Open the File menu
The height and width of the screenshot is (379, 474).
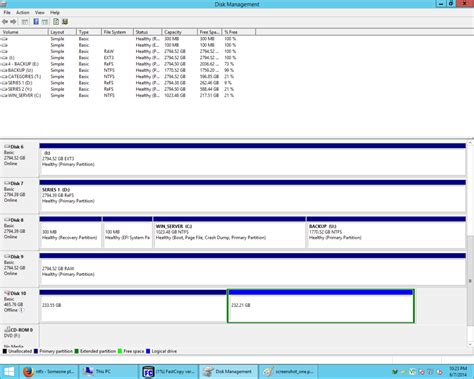point(7,12)
